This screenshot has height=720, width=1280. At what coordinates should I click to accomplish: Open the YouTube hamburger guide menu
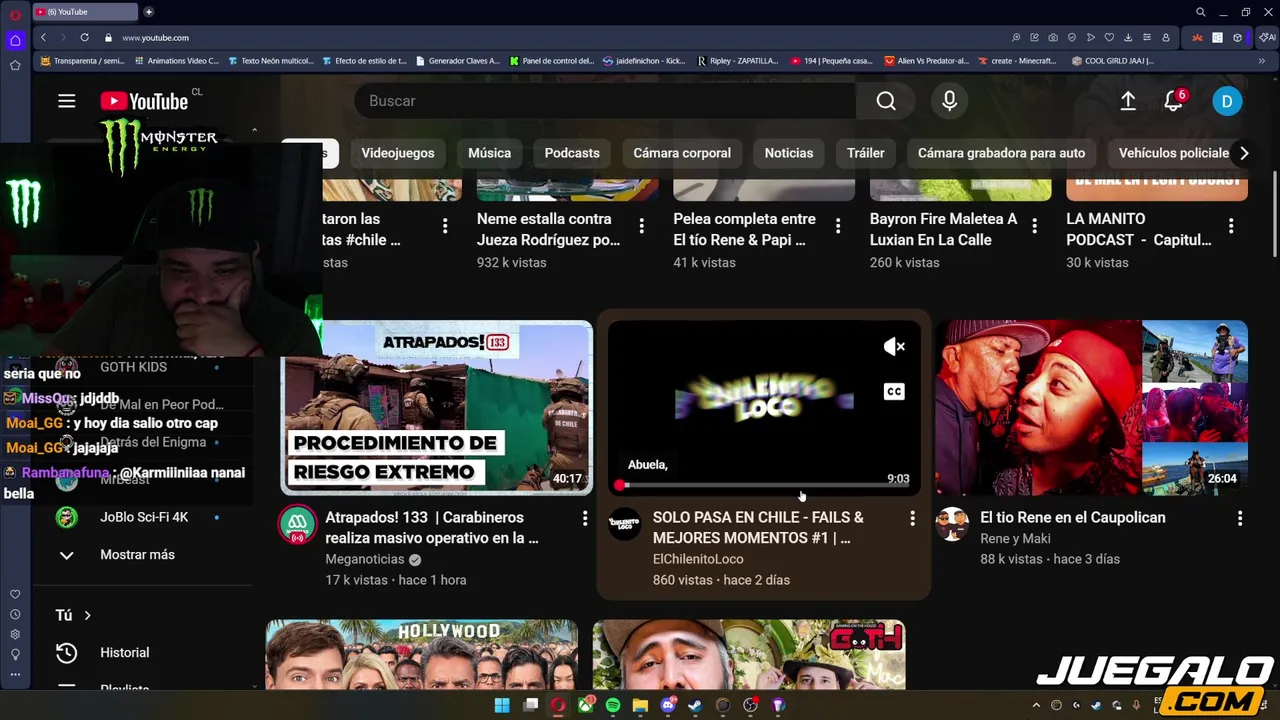pos(67,101)
